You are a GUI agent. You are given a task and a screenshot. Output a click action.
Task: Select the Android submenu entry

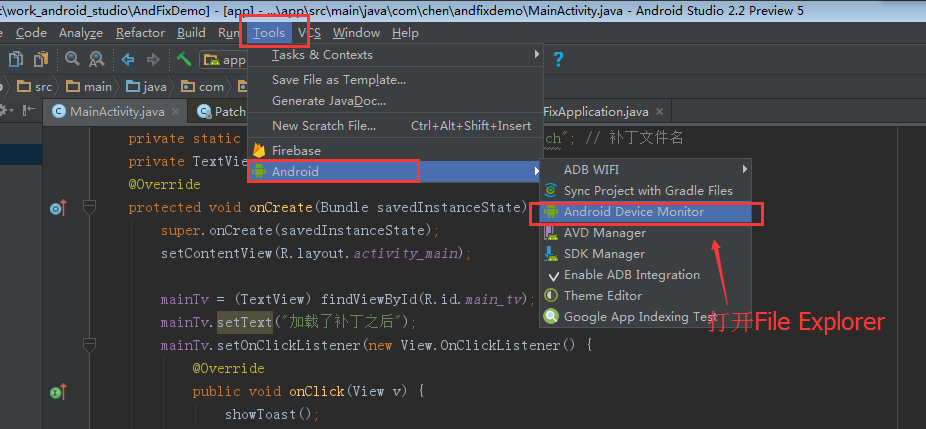click(395, 171)
